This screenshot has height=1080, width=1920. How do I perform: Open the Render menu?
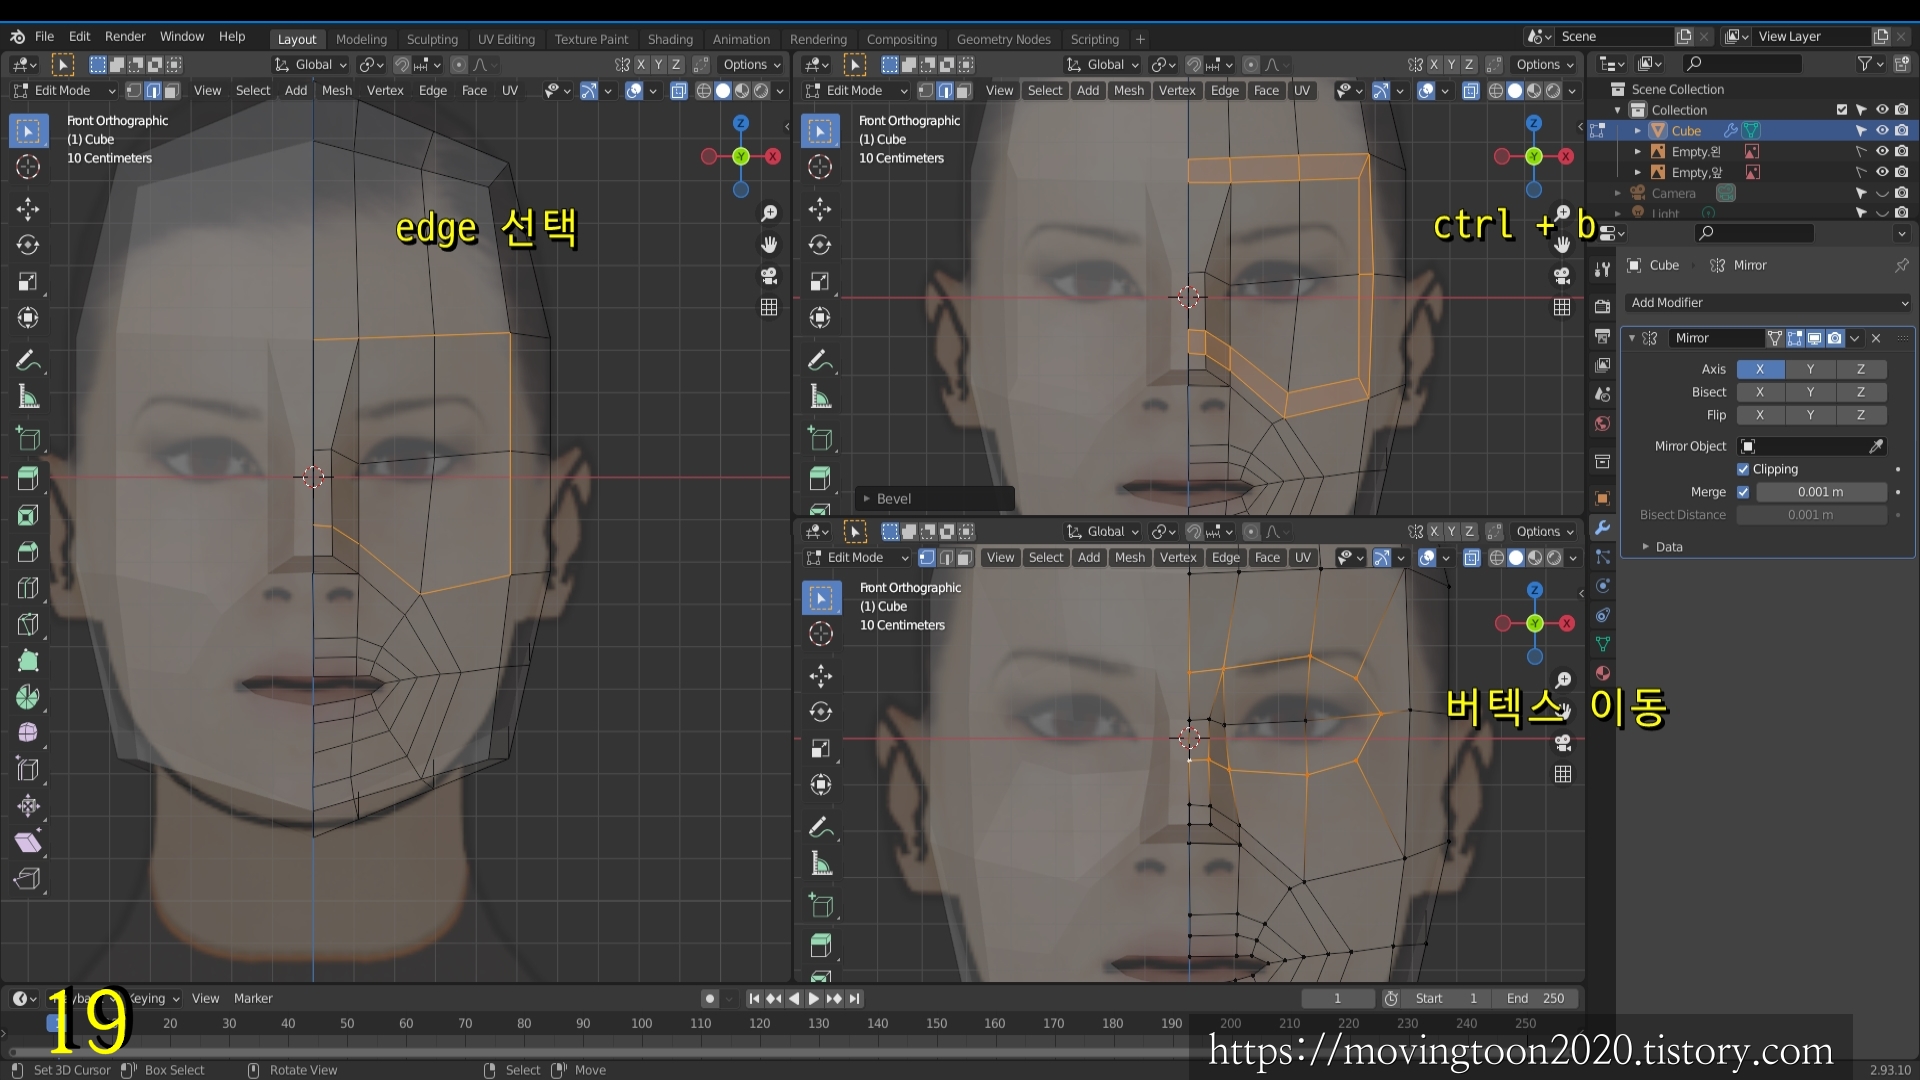(125, 37)
